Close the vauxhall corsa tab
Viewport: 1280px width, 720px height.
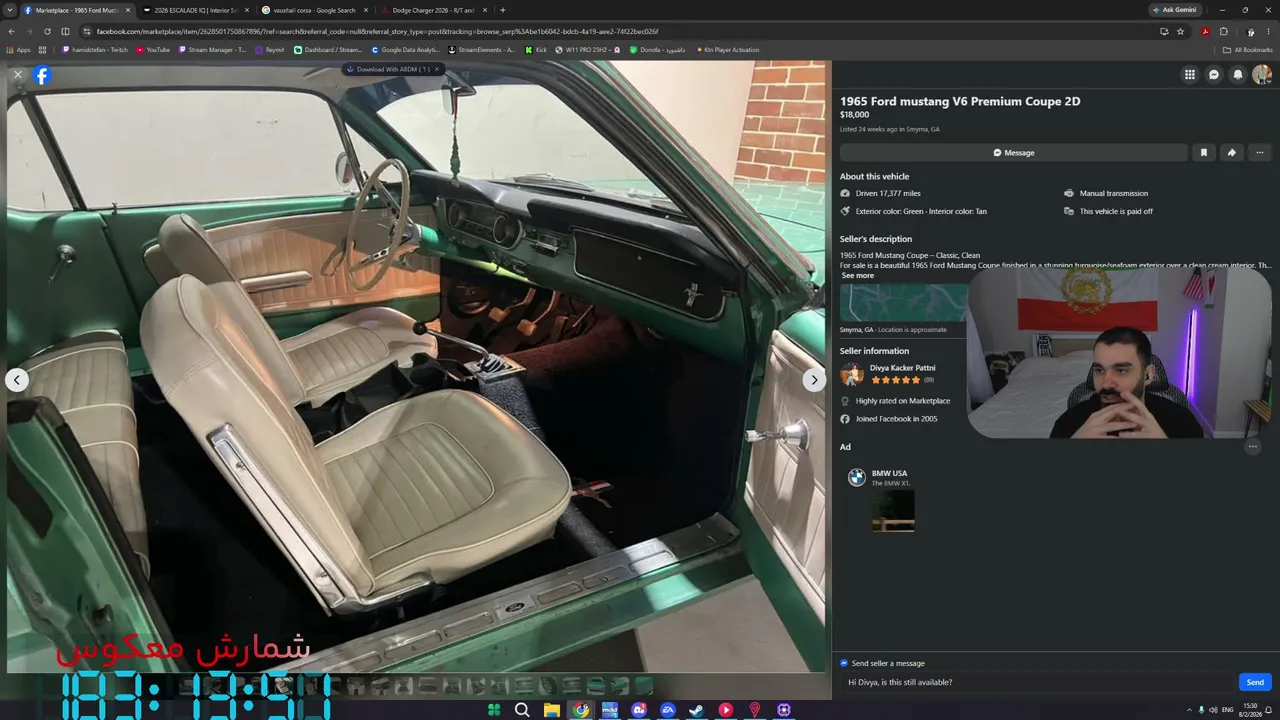tap(366, 10)
